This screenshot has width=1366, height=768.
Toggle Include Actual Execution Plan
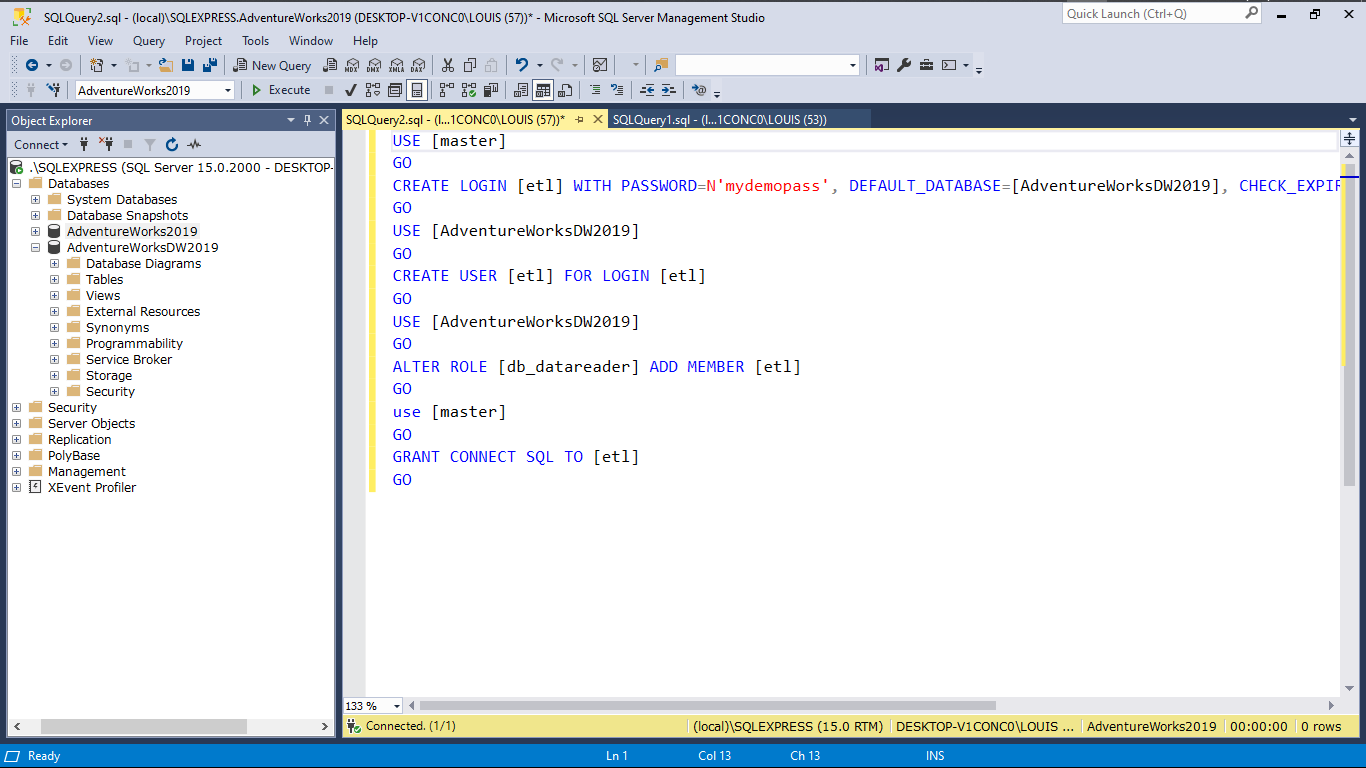click(447, 90)
